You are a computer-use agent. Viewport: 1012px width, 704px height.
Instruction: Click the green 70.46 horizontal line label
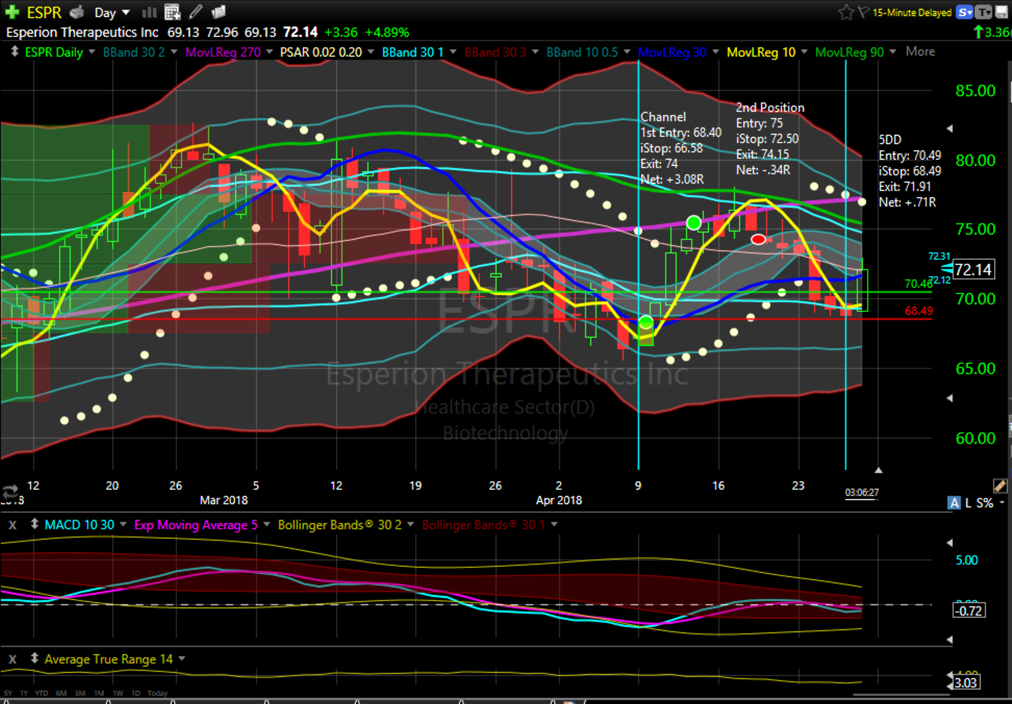pos(918,284)
